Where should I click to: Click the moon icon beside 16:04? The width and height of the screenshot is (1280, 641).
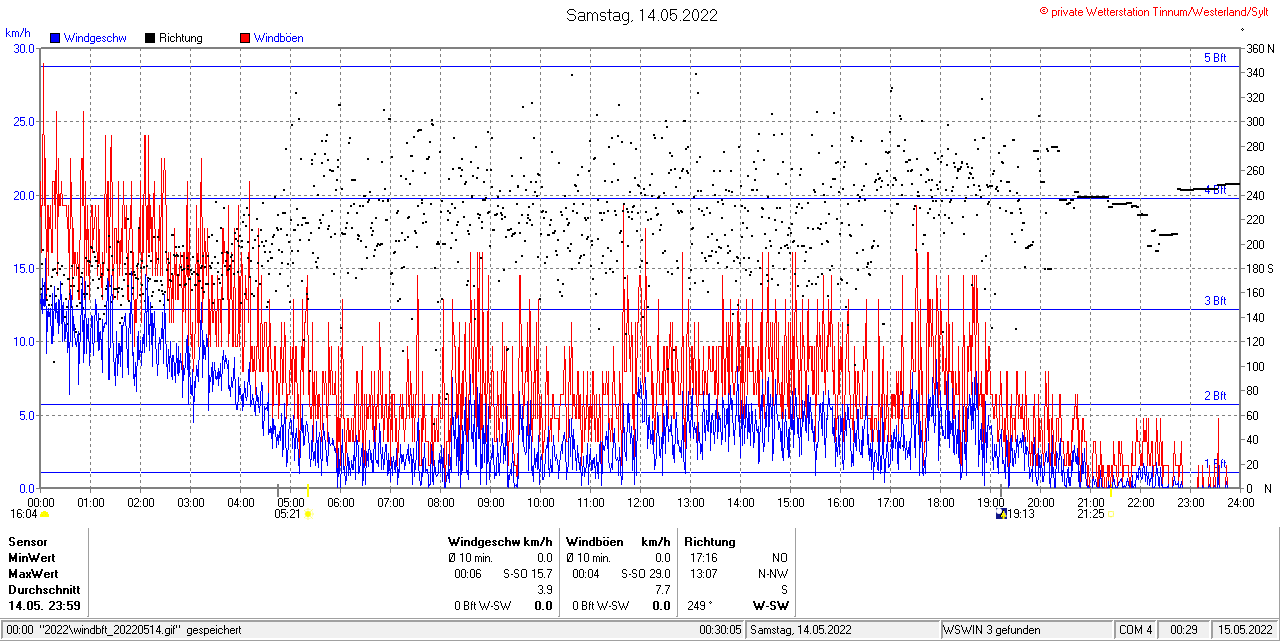[x=44, y=514]
